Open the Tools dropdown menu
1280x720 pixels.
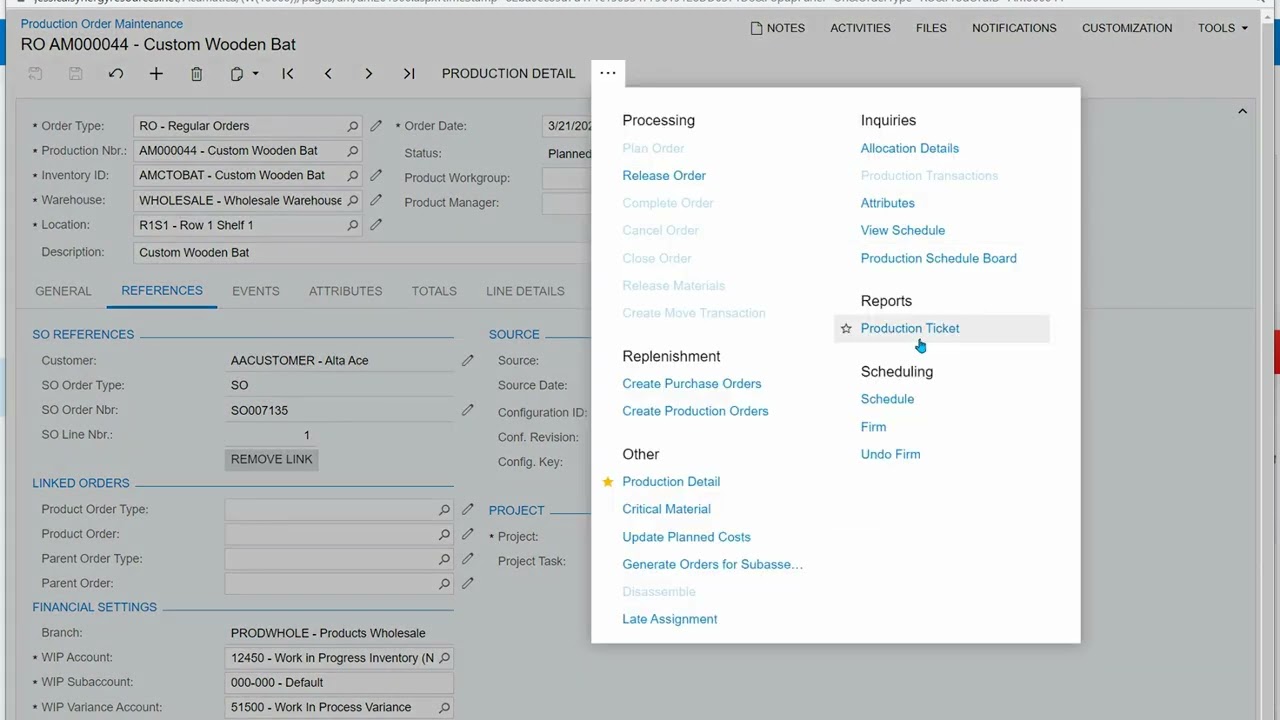pos(1223,28)
